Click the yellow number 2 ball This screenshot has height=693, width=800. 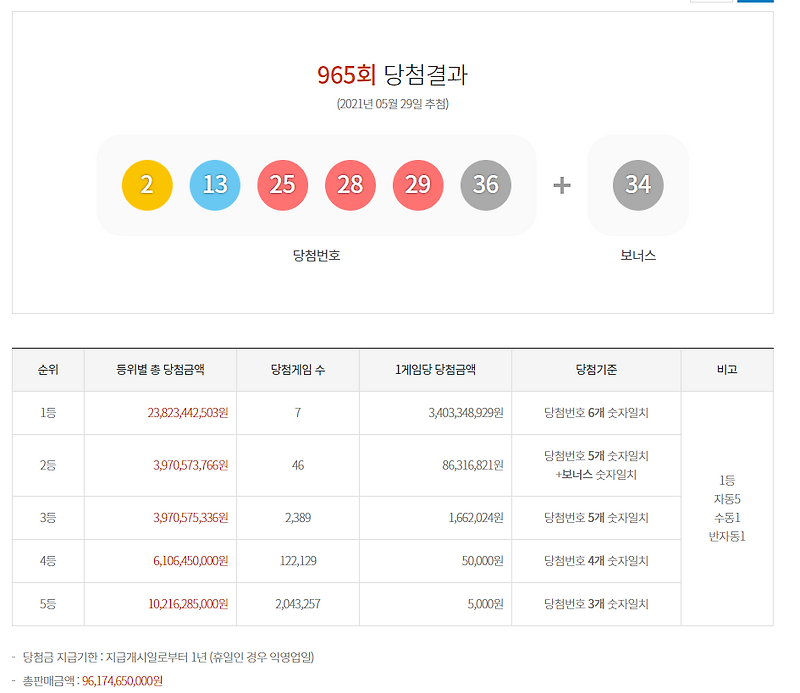pos(147,185)
